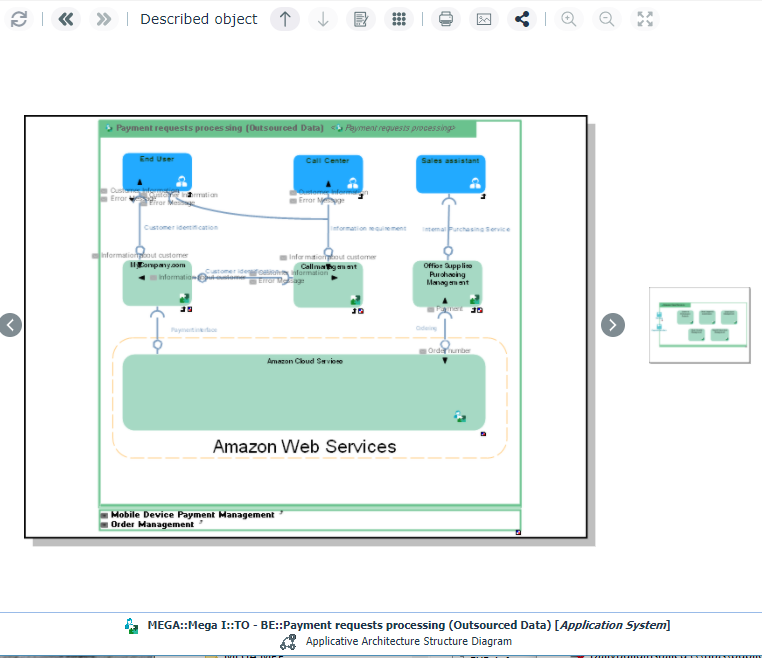The height and width of the screenshot is (658, 762).
Task: Open the Order Management link
Action: [152, 524]
